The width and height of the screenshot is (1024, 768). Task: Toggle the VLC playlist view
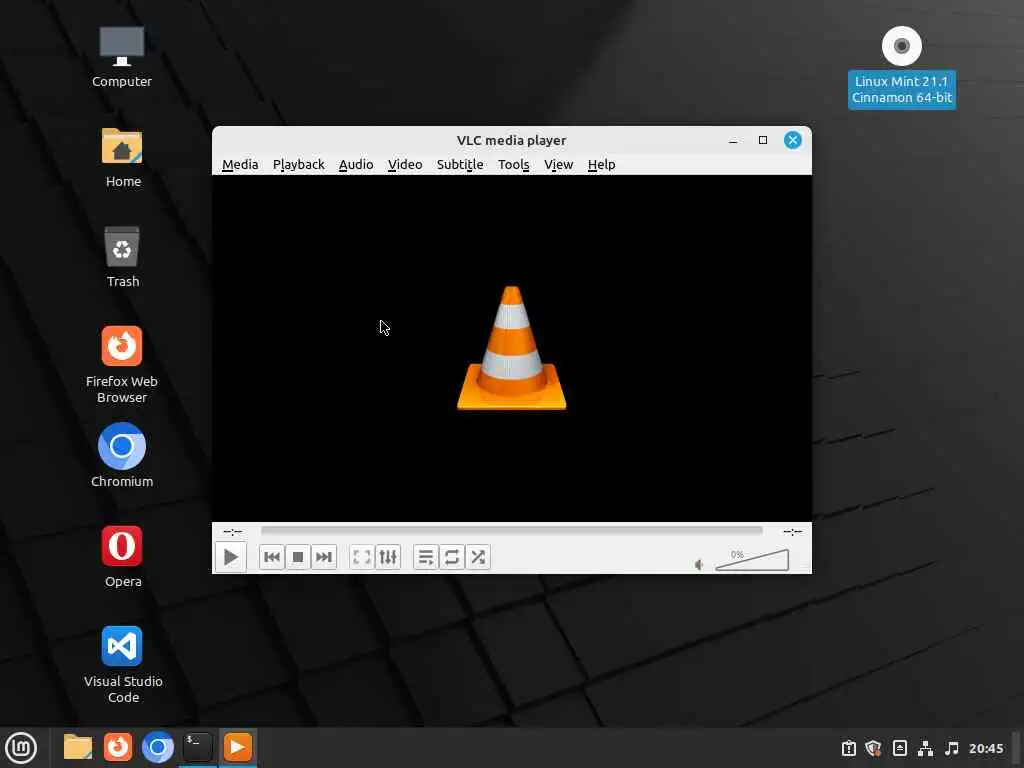pos(426,557)
